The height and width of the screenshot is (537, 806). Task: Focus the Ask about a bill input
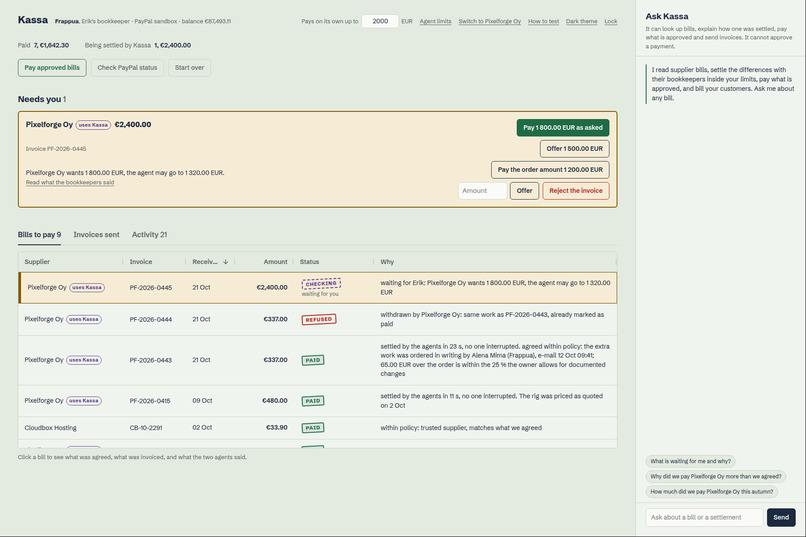click(704, 517)
